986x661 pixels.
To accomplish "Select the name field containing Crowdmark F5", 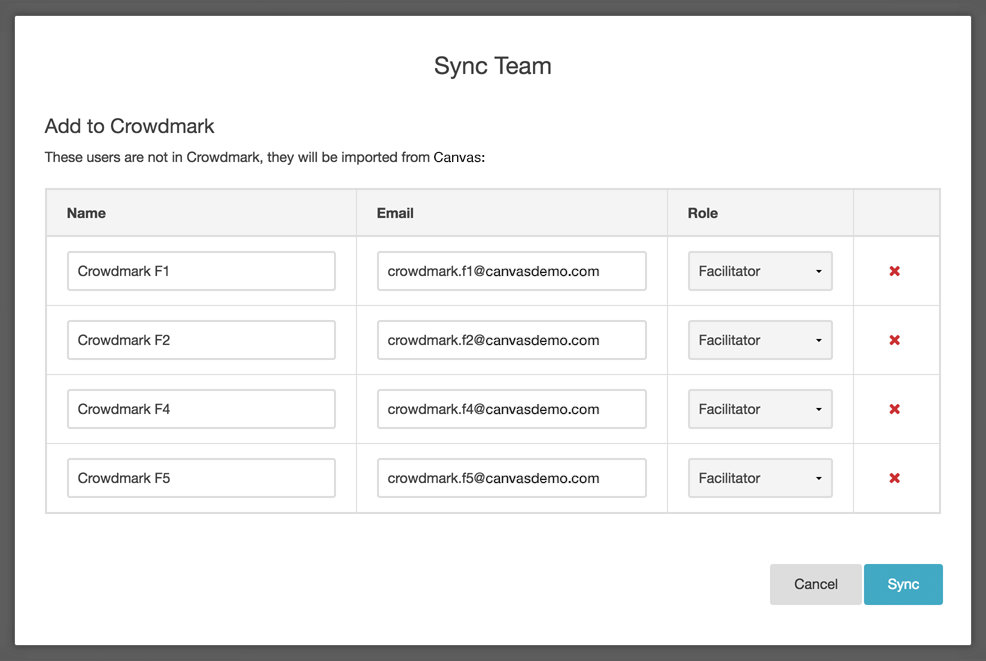I will pos(200,478).
